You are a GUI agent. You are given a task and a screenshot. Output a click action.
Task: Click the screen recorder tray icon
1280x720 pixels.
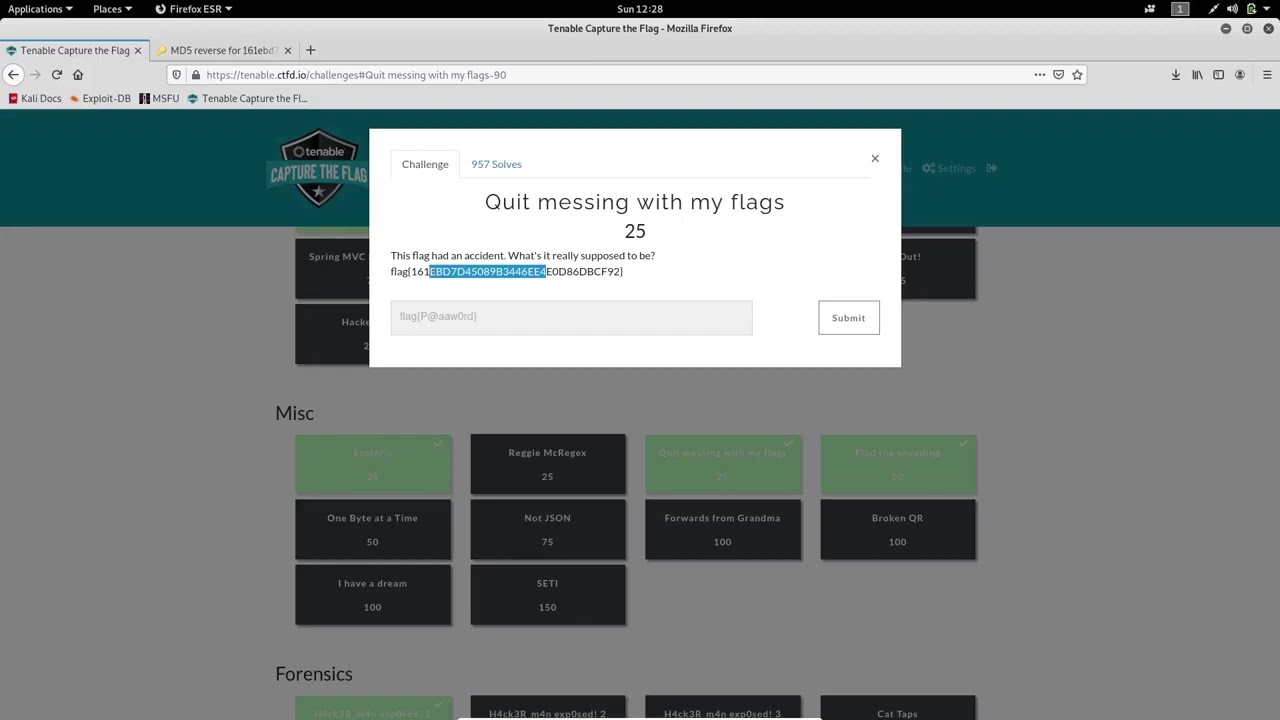coord(1150,9)
